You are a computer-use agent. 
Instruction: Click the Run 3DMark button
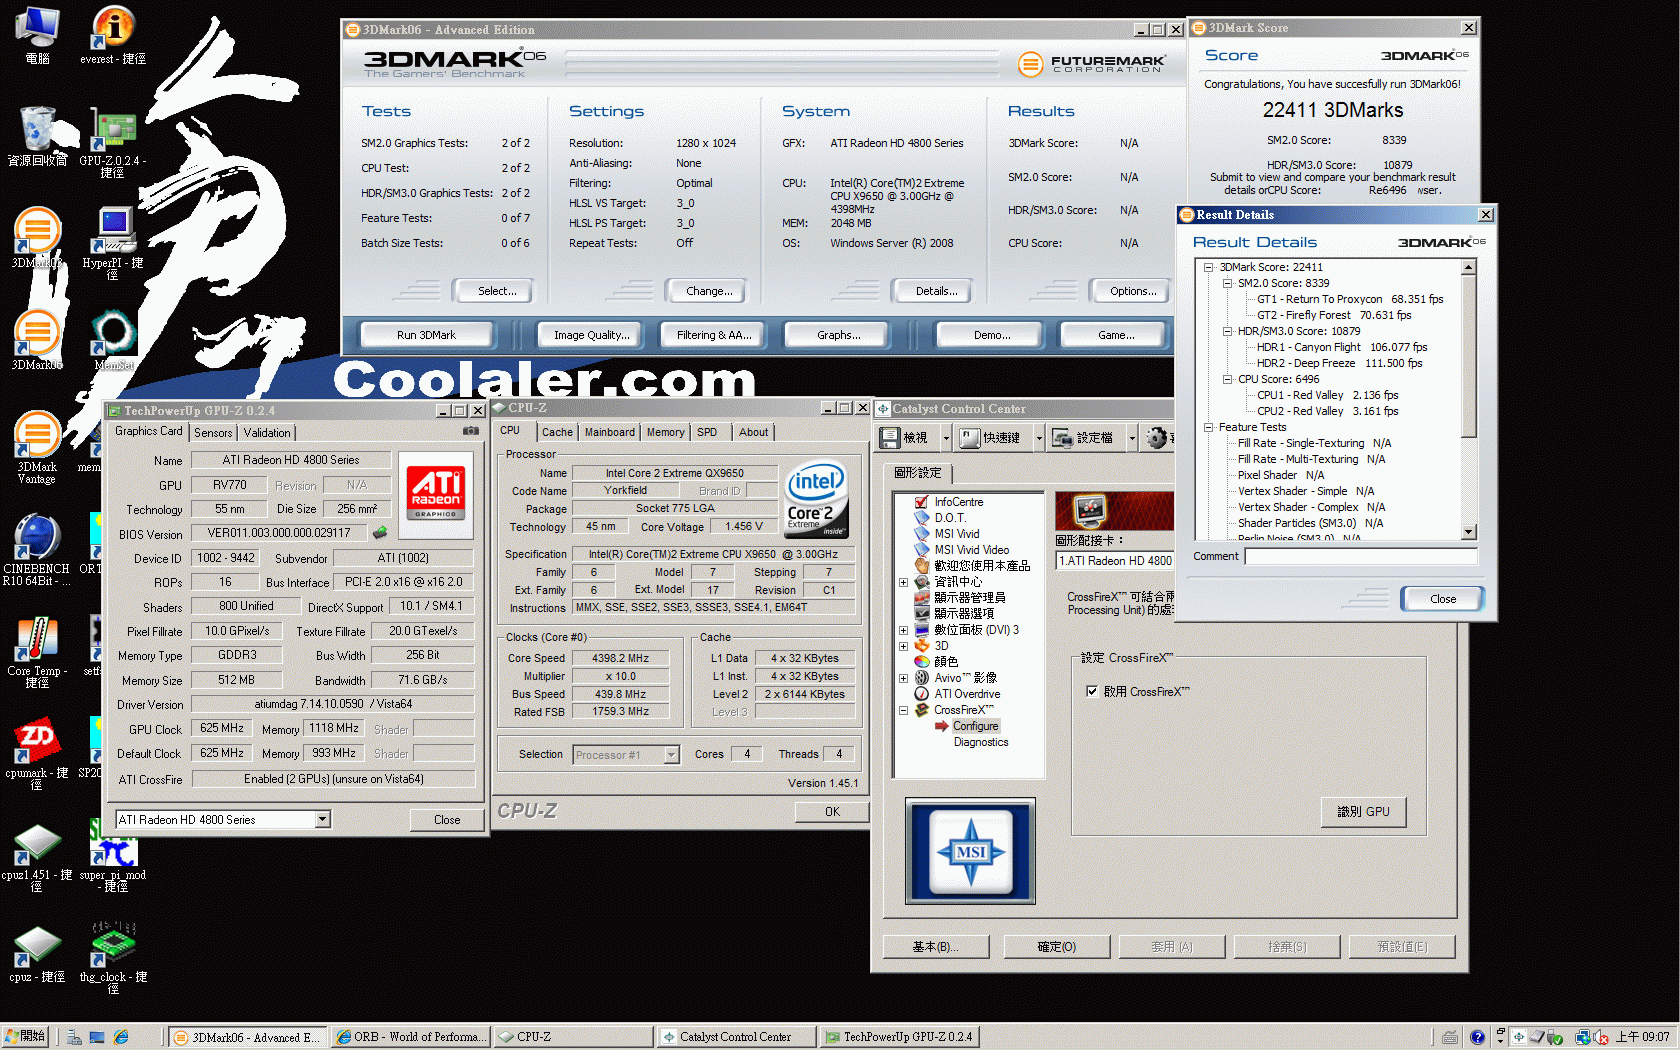(x=426, y=335)
